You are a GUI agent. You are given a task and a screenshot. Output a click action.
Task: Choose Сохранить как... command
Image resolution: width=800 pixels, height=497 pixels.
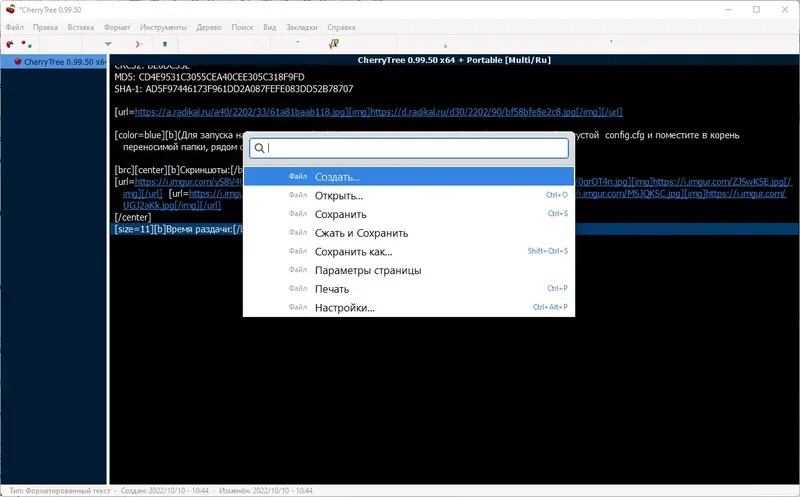click(x=409, y=252)
